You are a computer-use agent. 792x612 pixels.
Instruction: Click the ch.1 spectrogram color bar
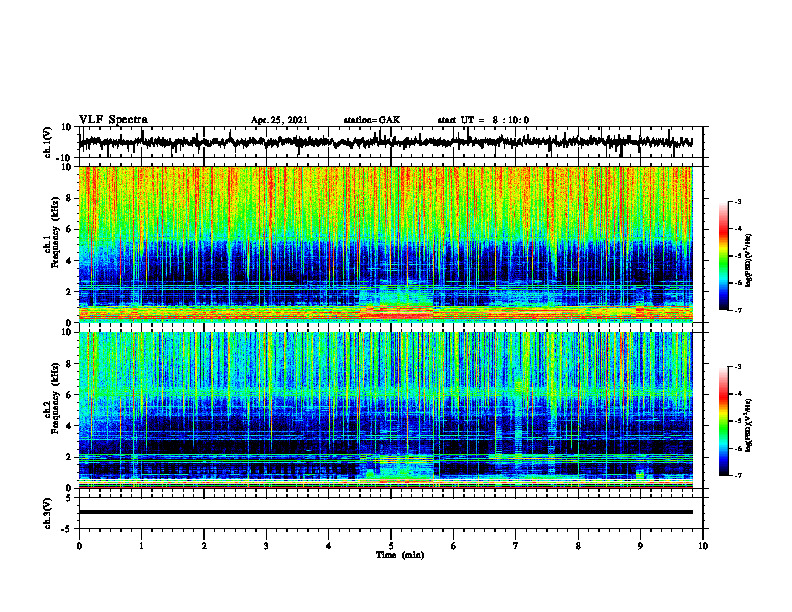click(723, 256)
